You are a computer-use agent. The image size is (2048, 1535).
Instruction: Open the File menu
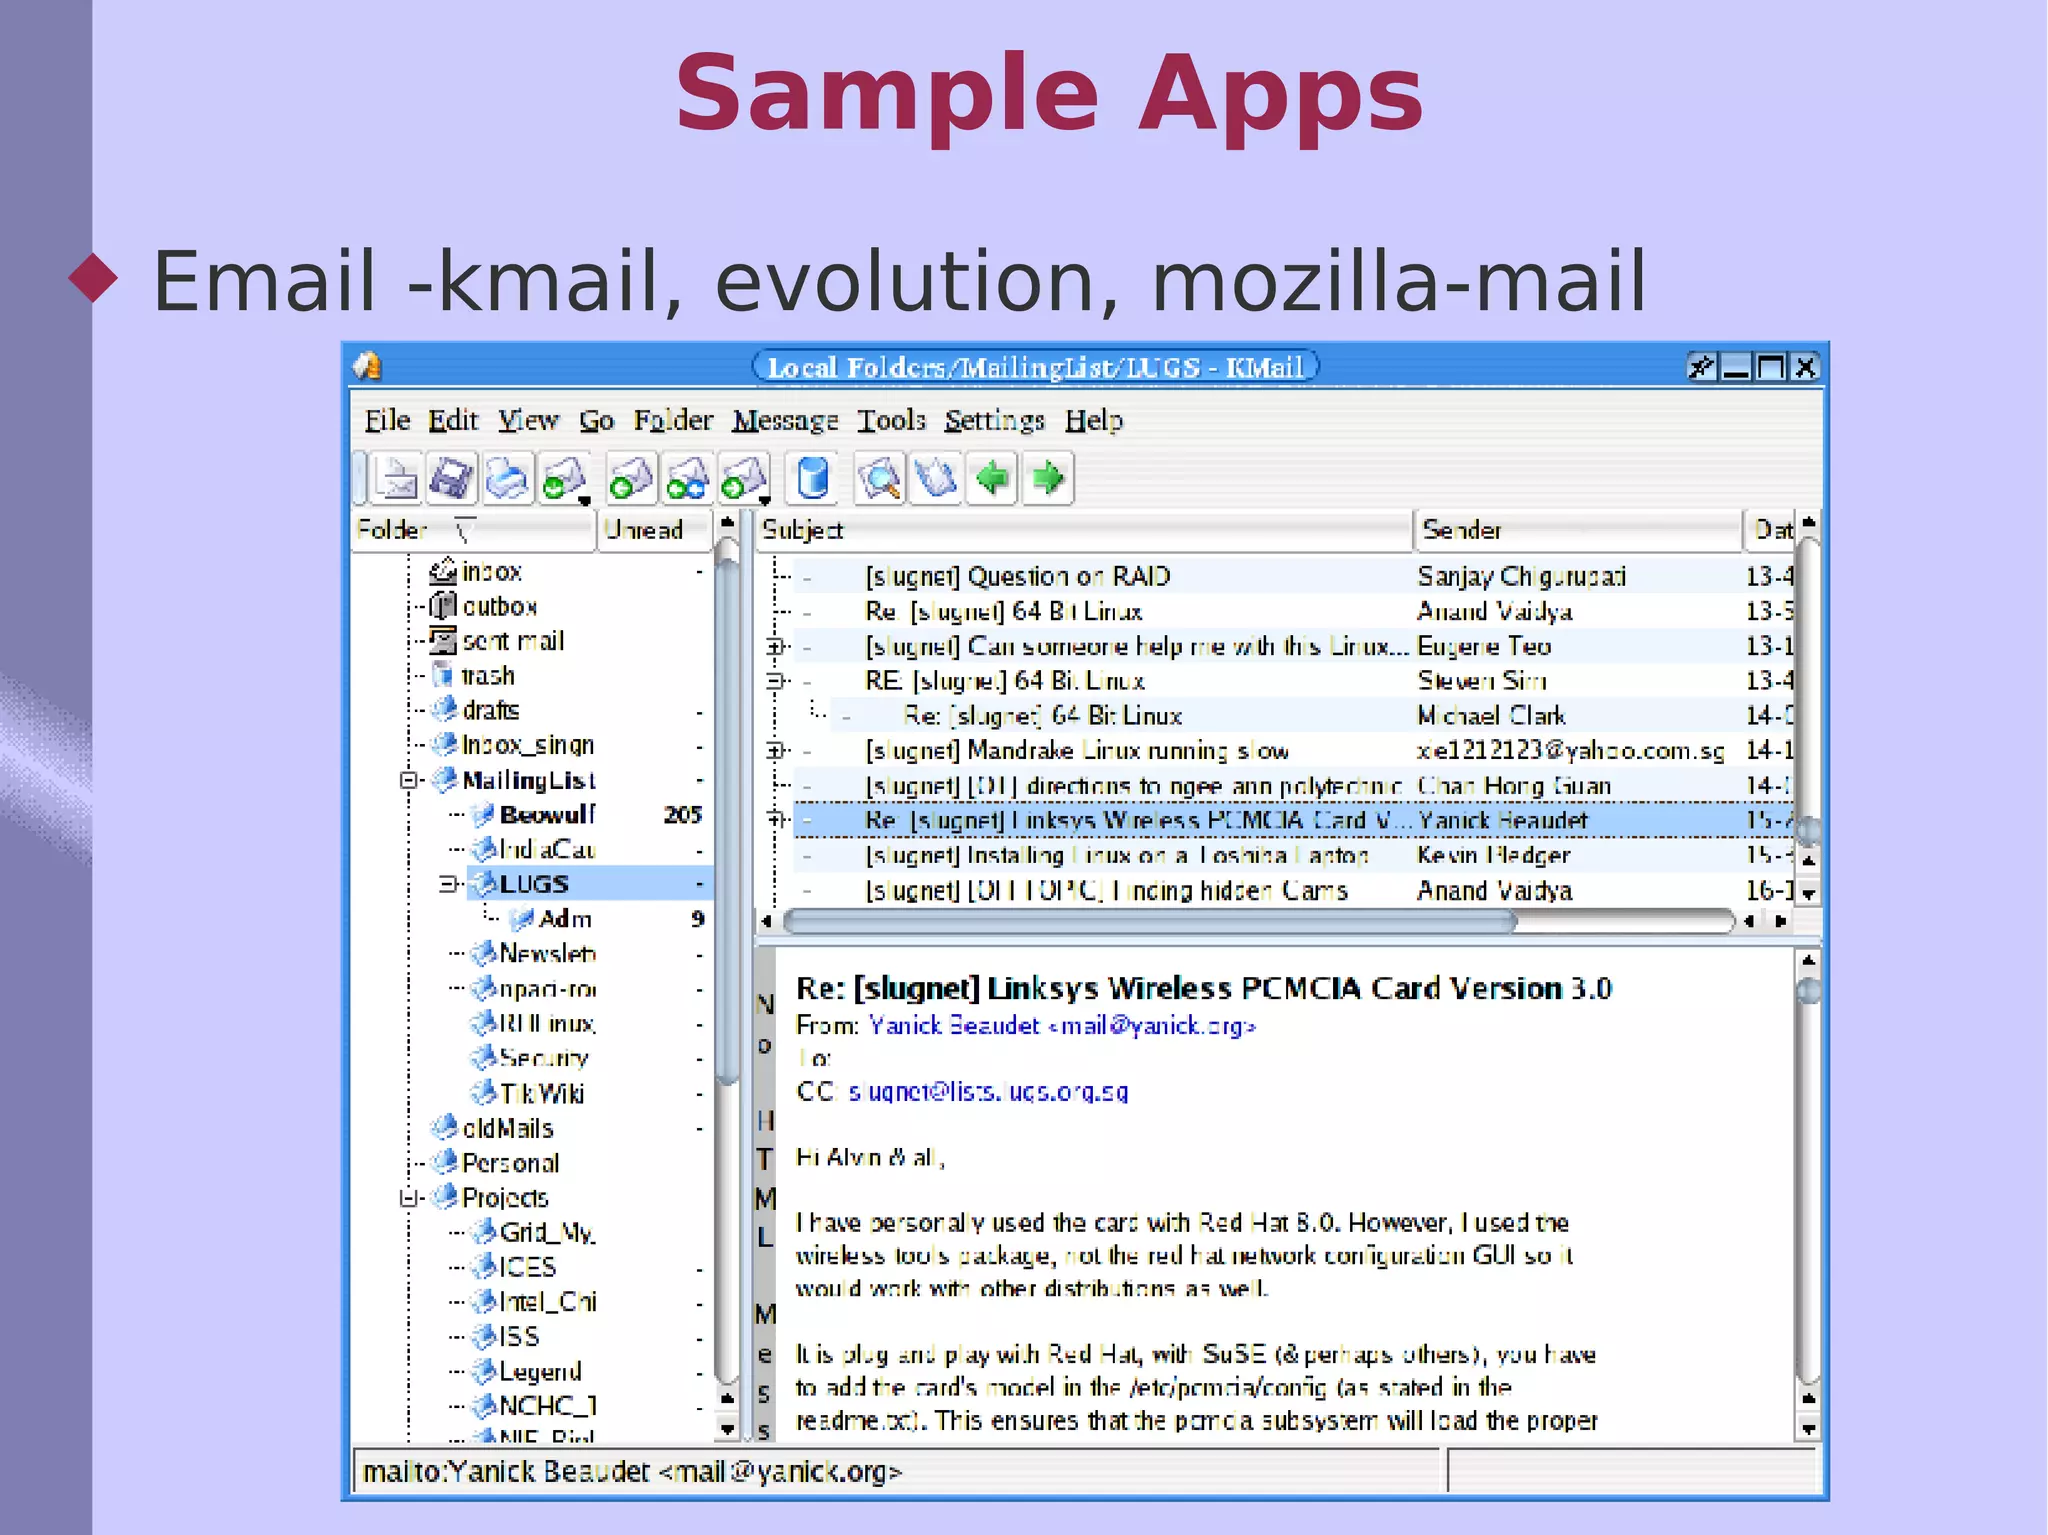coord(387,420)
